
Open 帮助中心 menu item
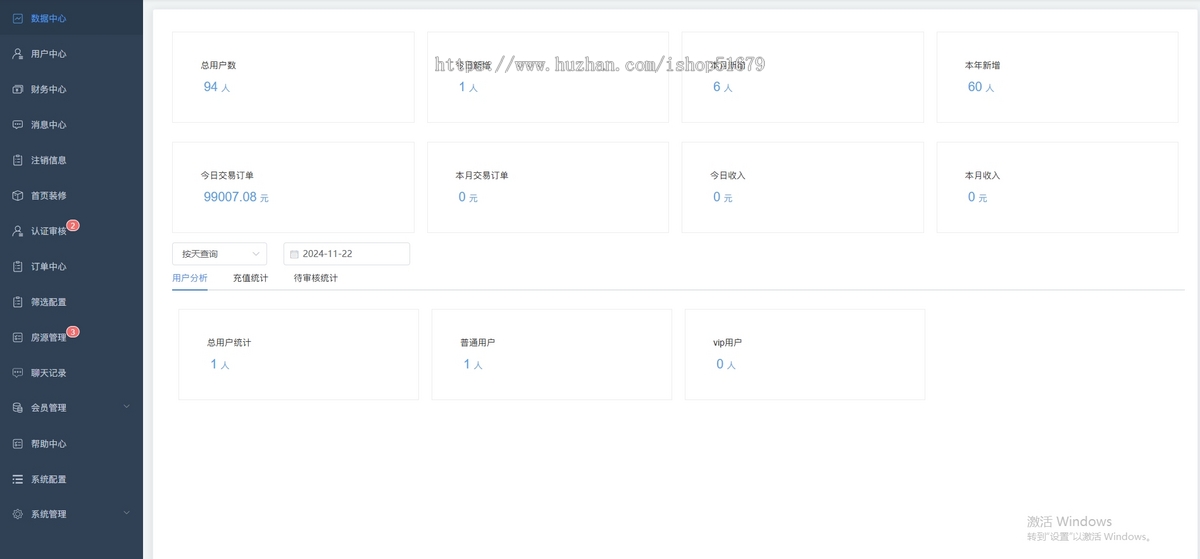71,444
